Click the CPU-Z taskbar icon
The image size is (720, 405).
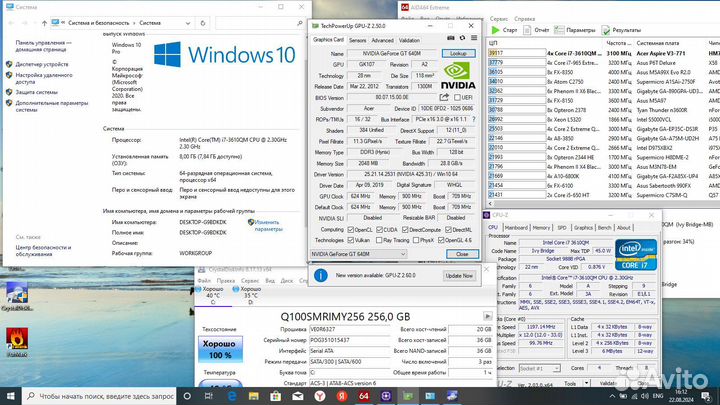(386, 396)
